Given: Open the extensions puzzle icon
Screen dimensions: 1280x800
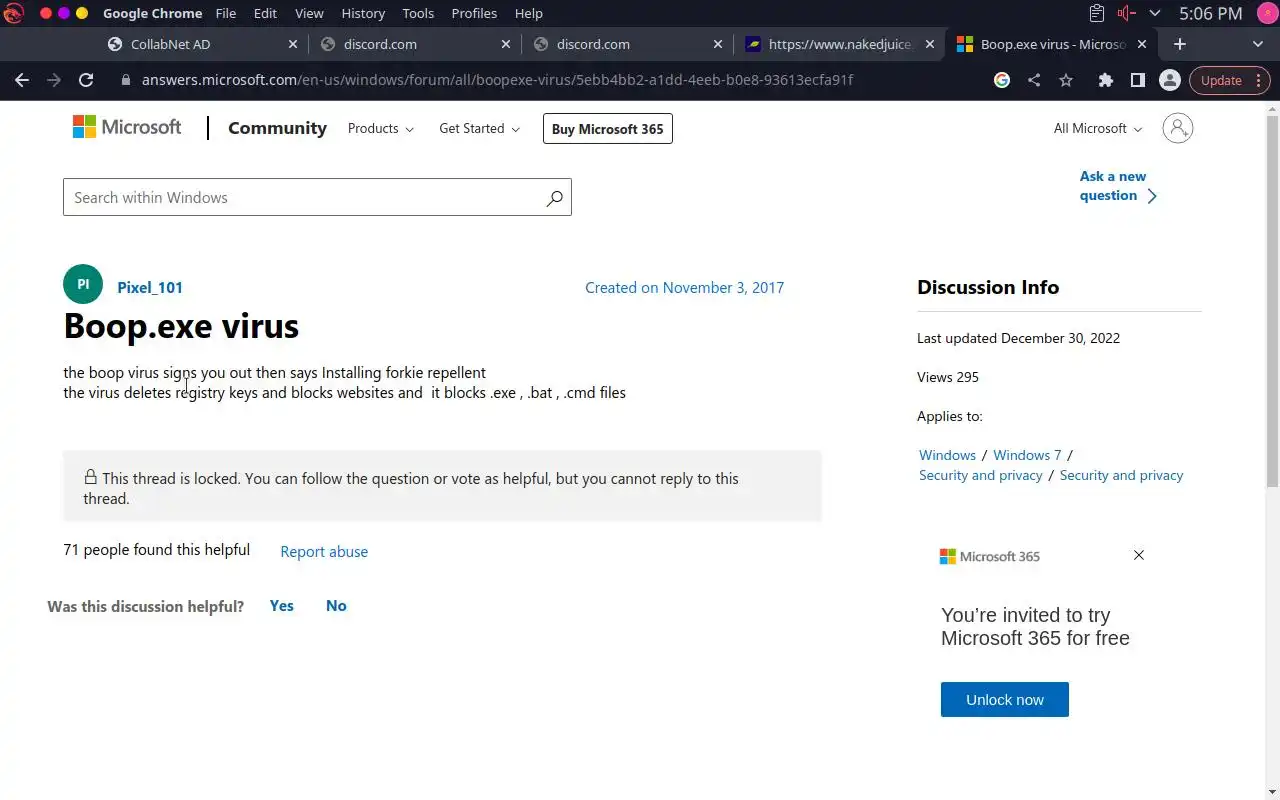Looking at the screenshot, I should [1105, 80].
